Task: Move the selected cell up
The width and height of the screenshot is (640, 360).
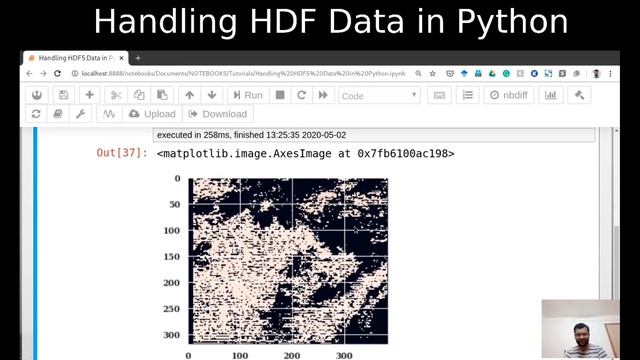Action: coord(189,95)
